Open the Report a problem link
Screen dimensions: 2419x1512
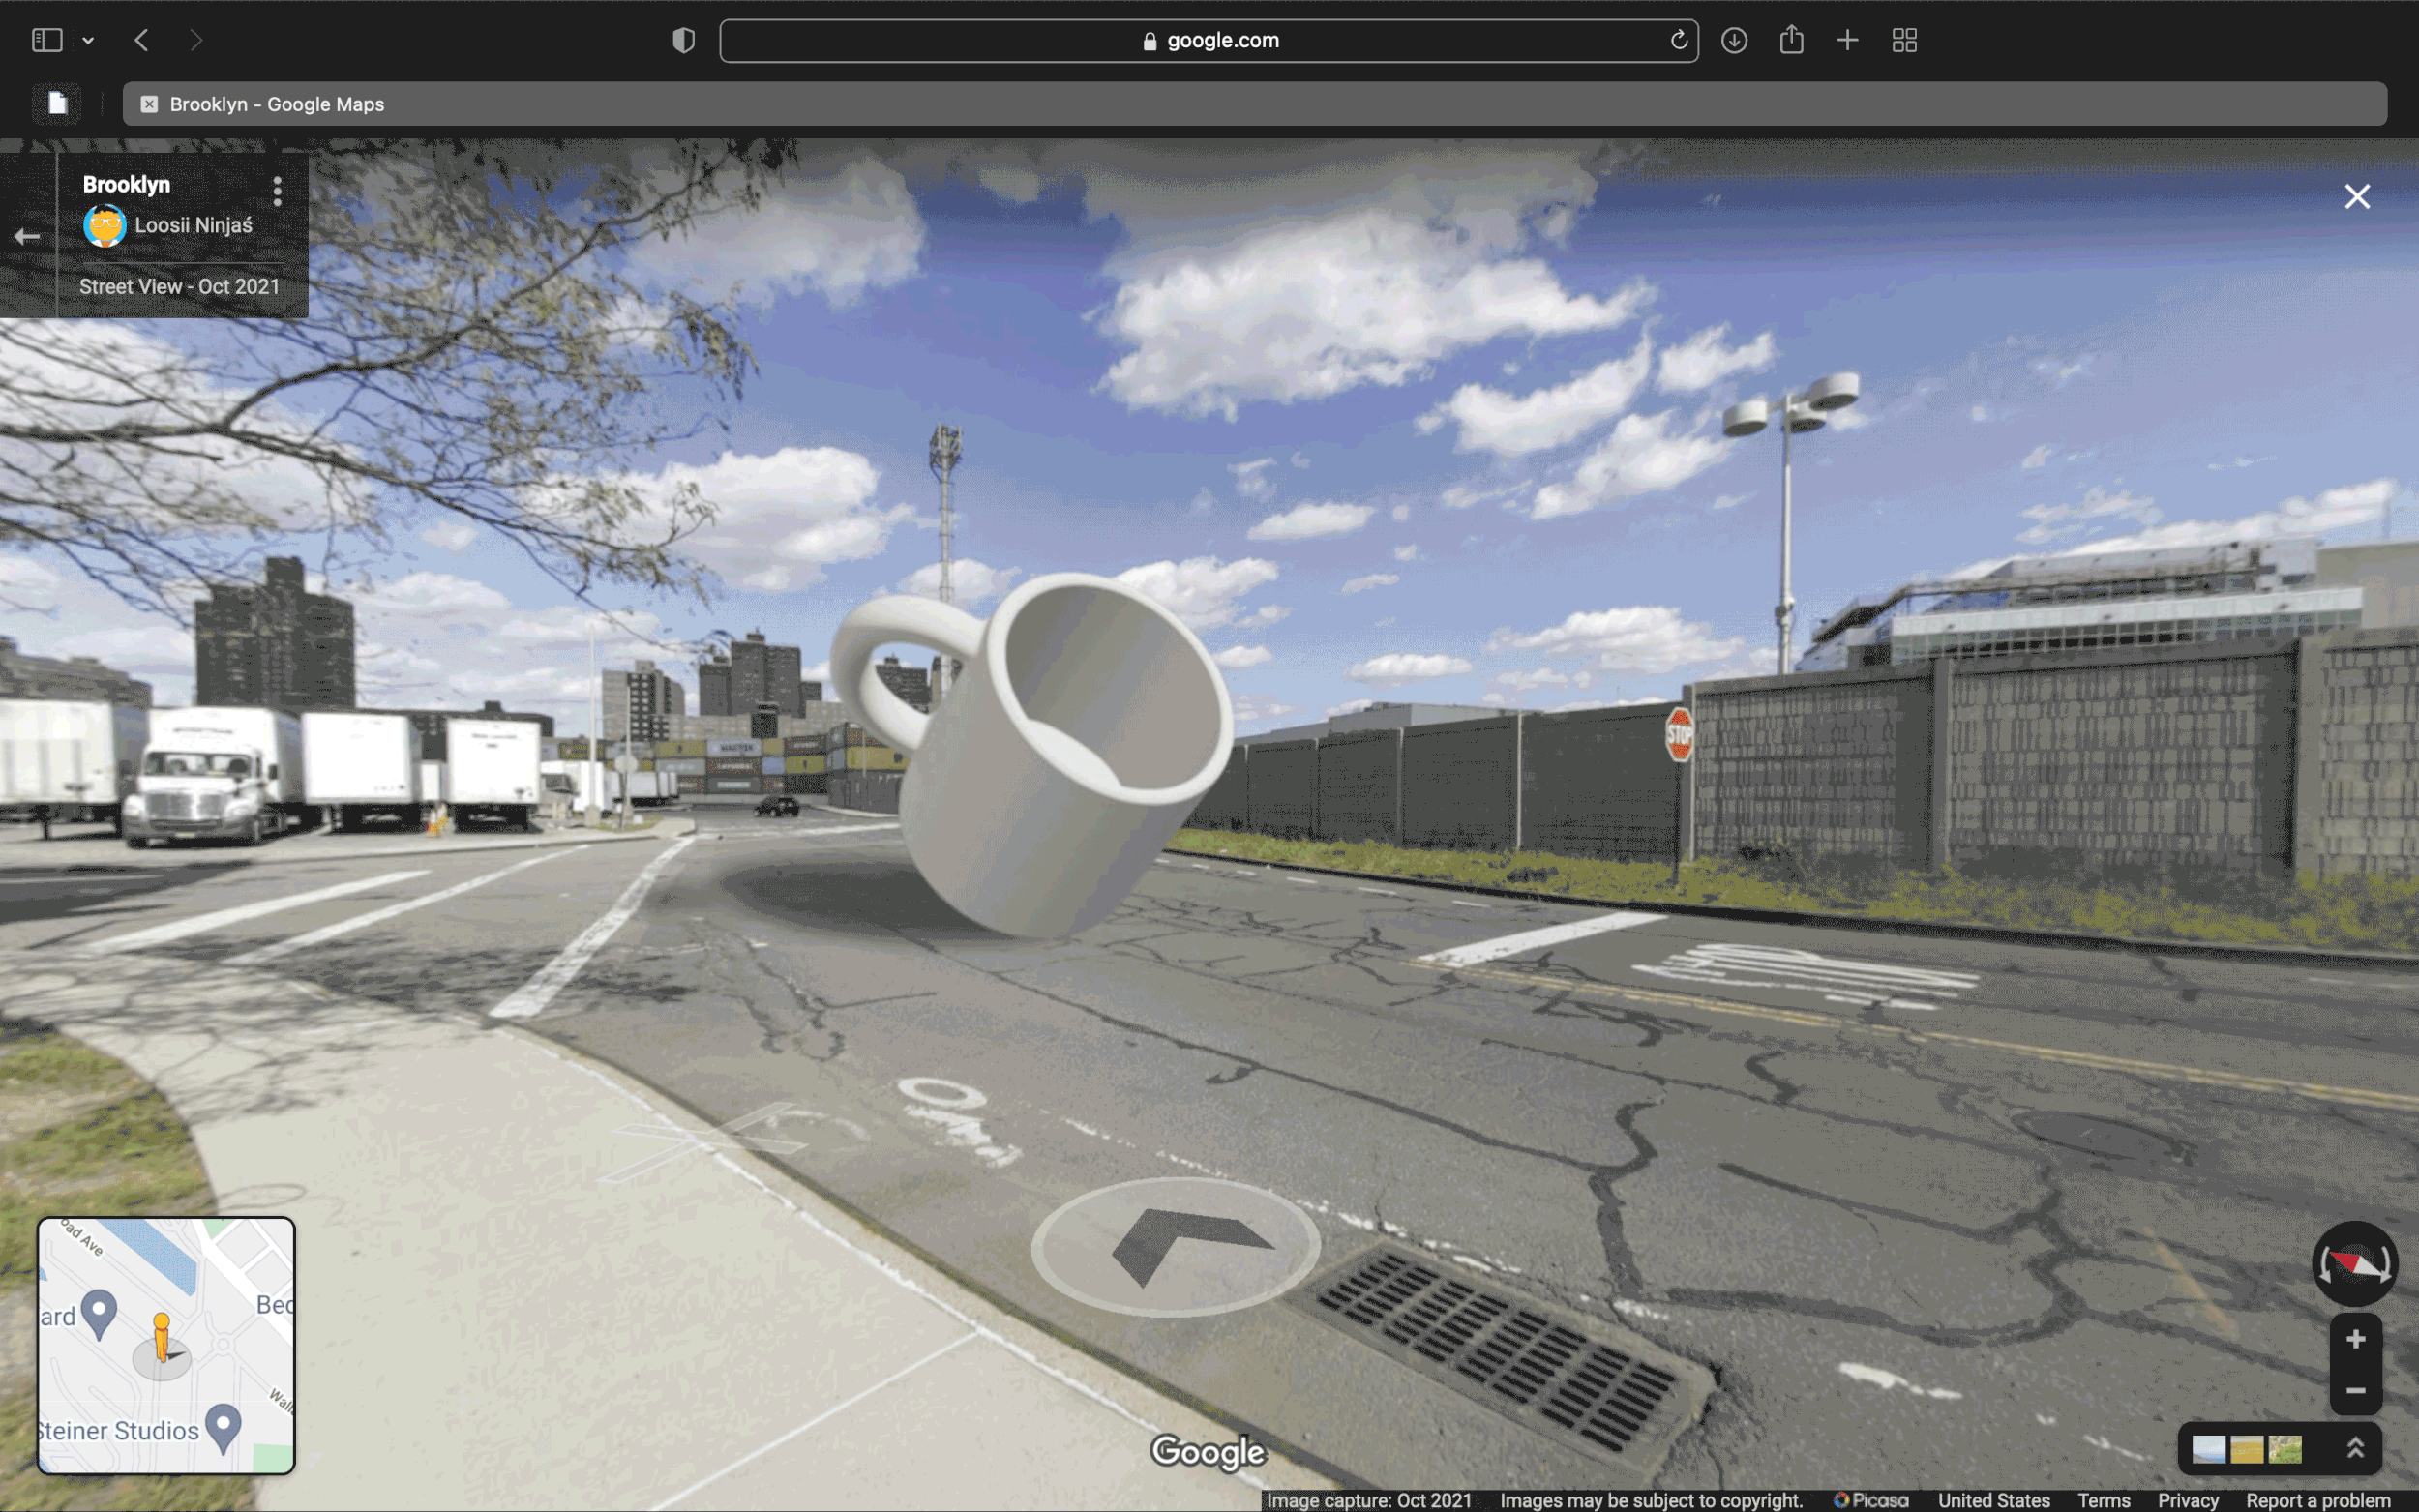(x=2317, y=1500)
